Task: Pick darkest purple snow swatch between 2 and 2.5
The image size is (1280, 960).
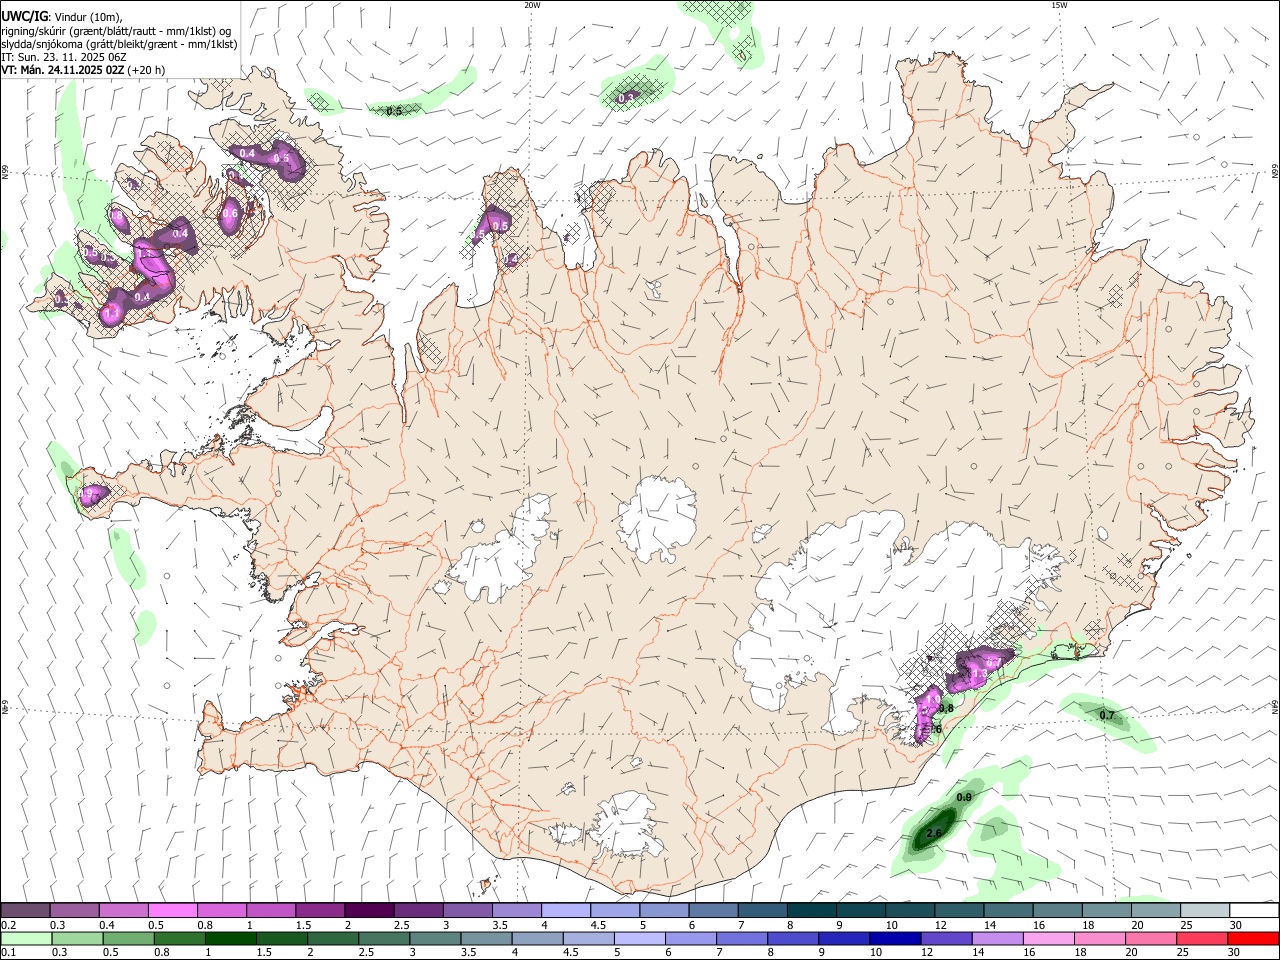Action: (368, 910)
